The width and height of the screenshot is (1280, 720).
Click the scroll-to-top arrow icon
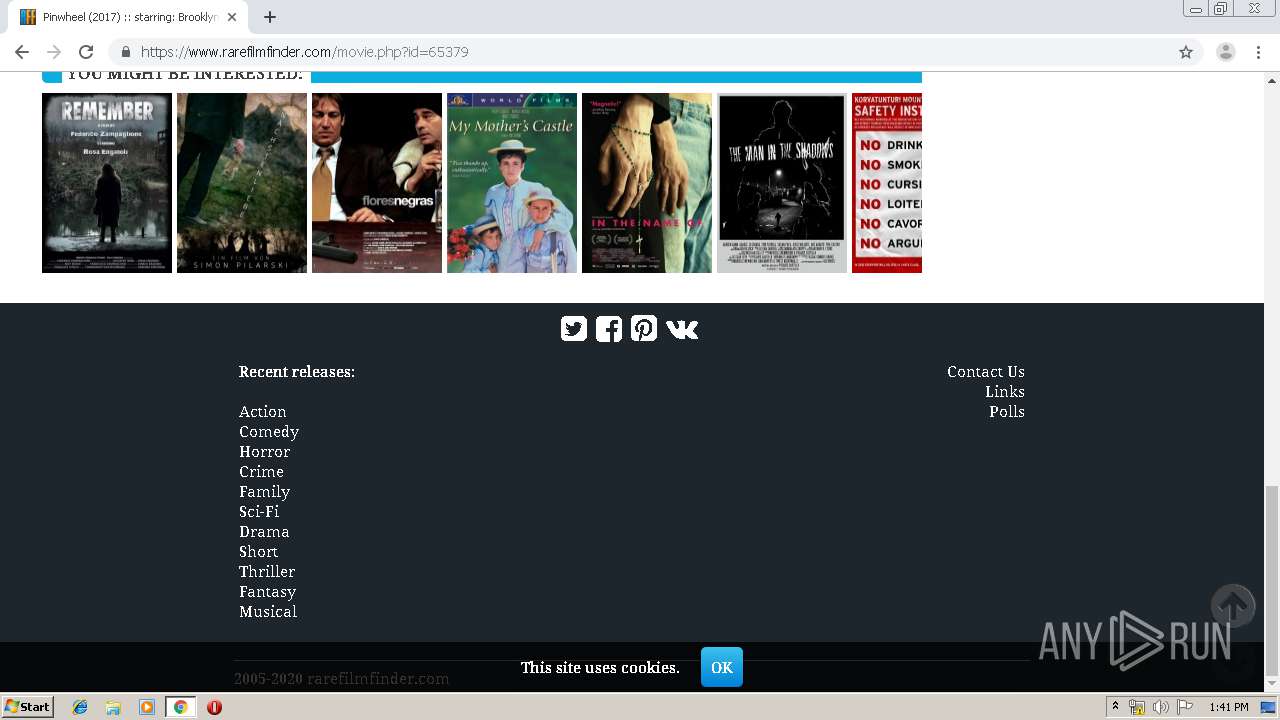click(x=1233, y=606)
